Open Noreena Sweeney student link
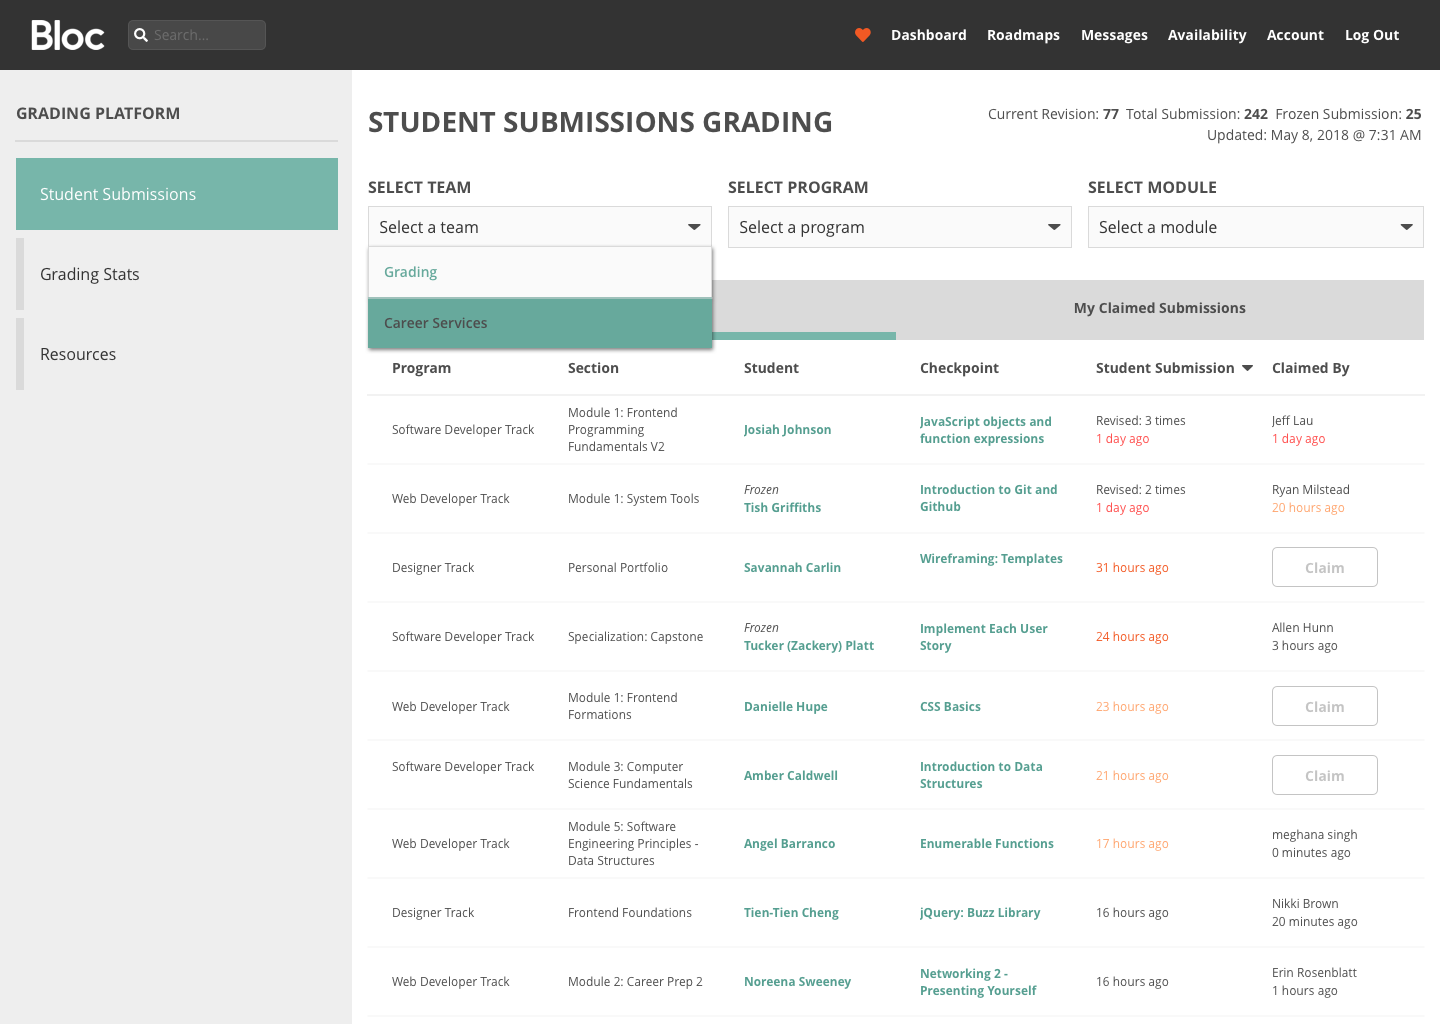The image size is (1440, 1024). point(798,982)
